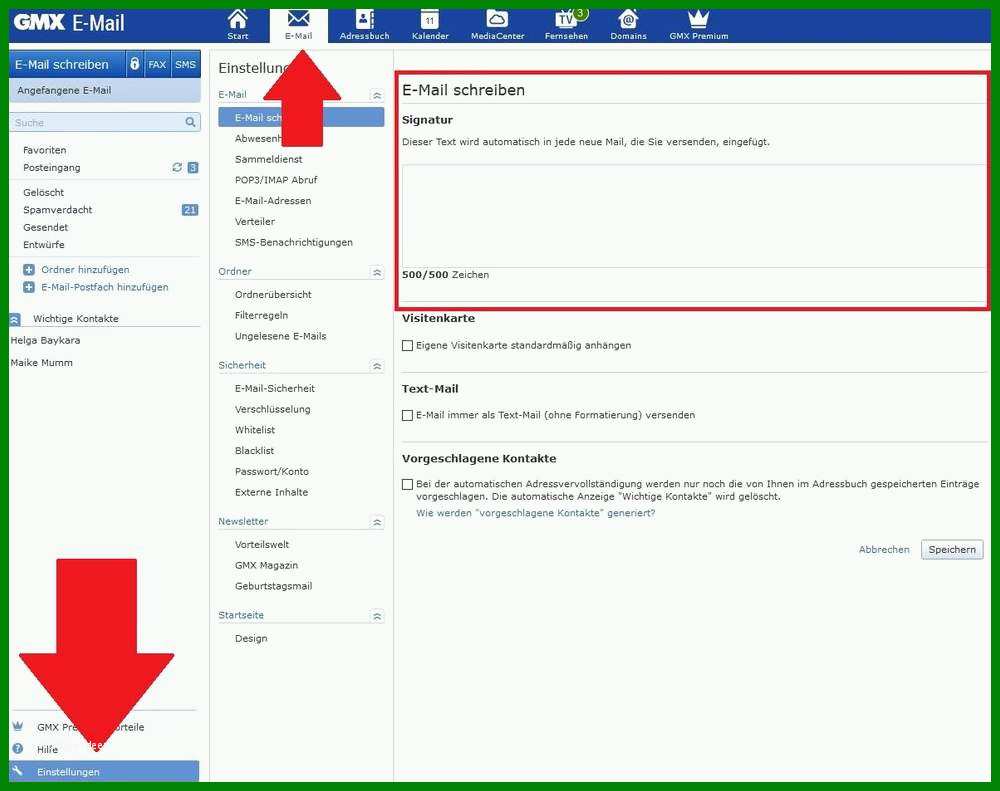Click the Hilfe question mark icon
1000x791 pixels.
pos(18,748)
